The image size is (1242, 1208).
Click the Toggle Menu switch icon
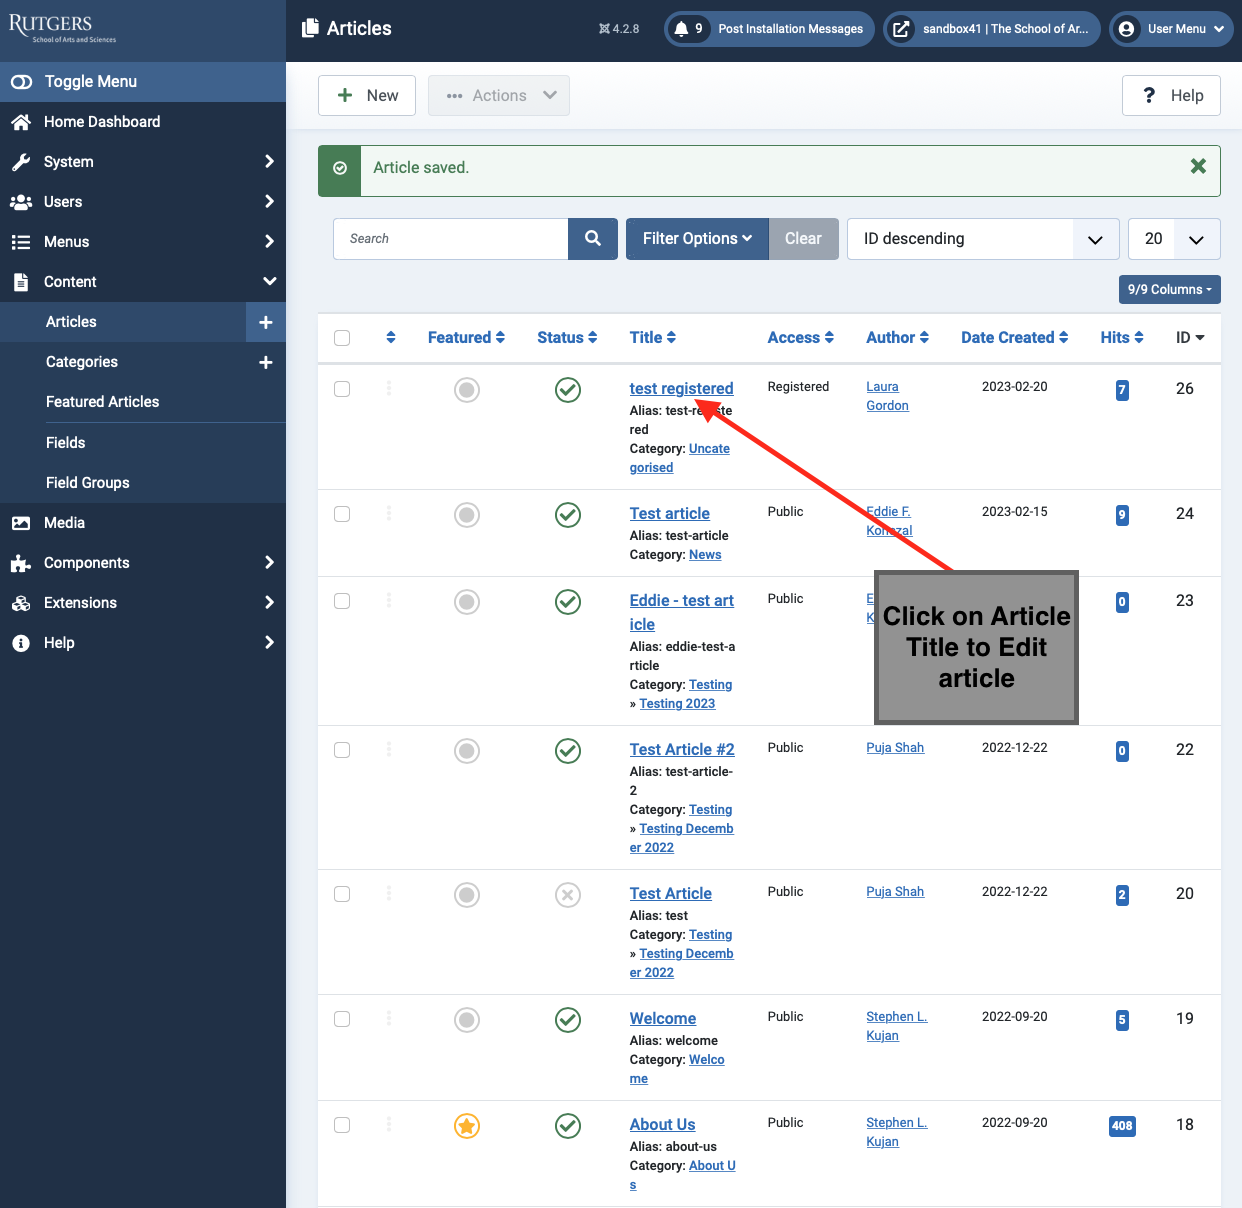[x=21, y=82]
